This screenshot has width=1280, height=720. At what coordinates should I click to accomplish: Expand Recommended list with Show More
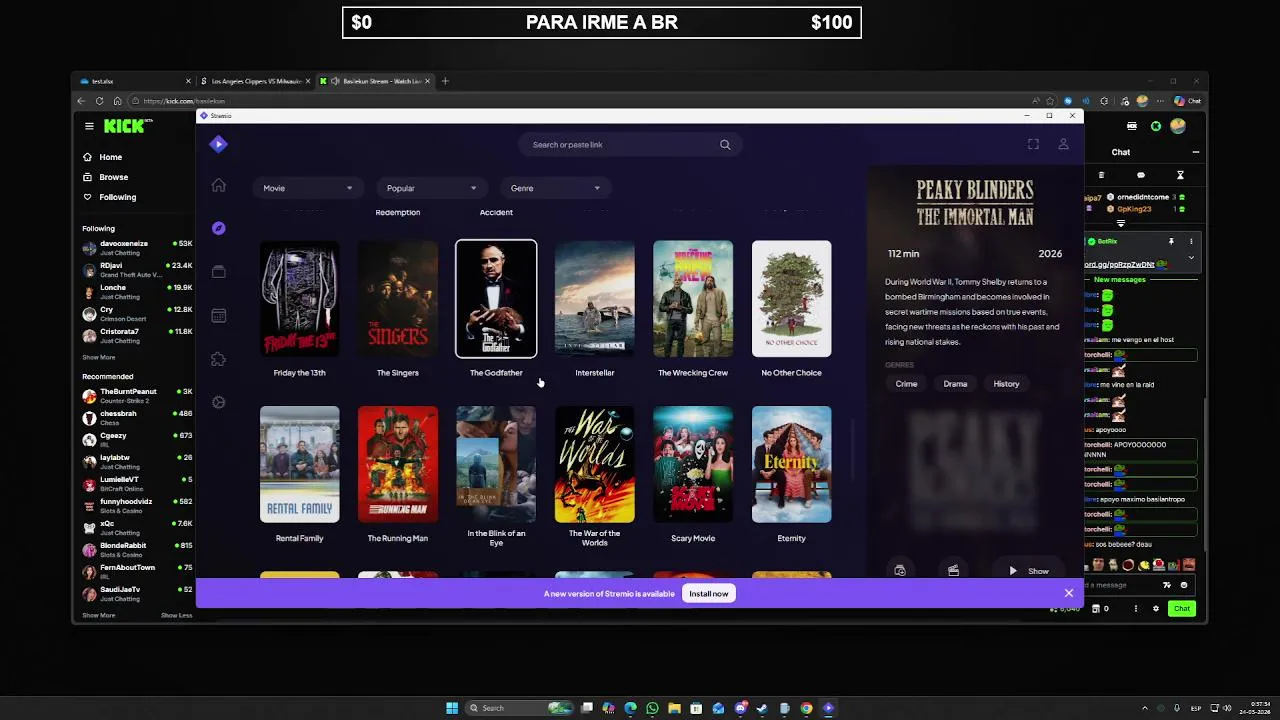(98, 615)
